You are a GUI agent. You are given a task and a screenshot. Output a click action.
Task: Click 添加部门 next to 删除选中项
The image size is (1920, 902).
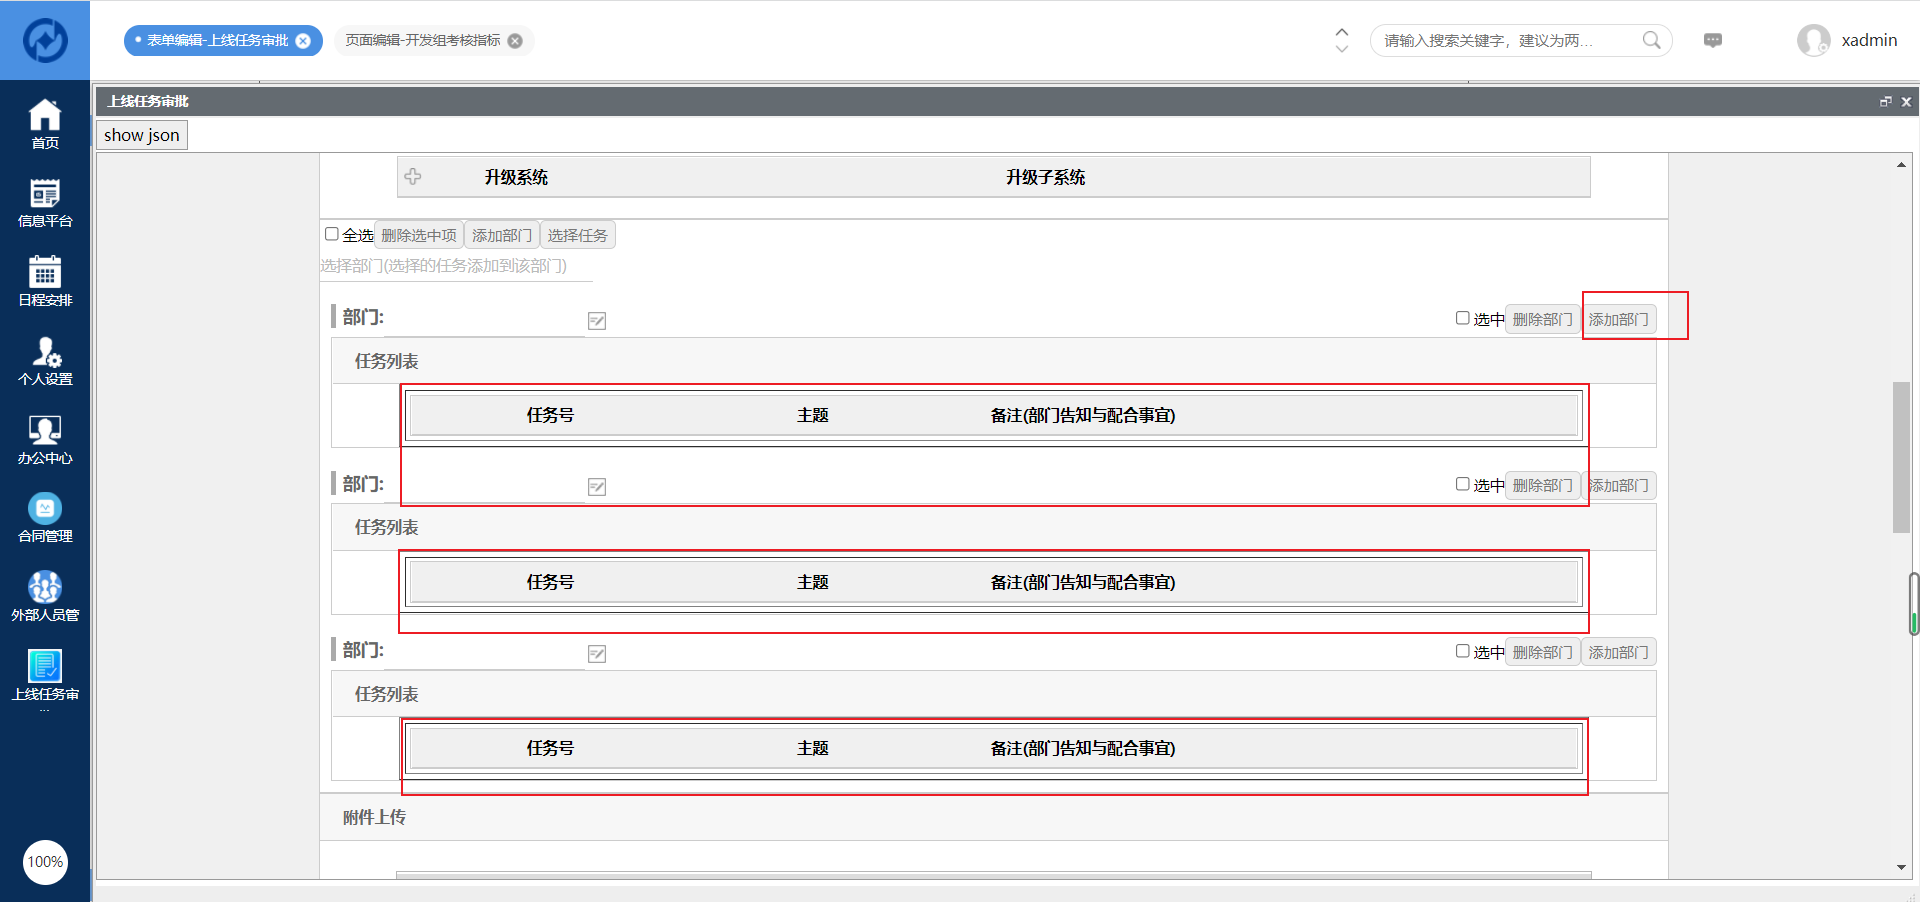pyautogui.click(x=502, y=235)
